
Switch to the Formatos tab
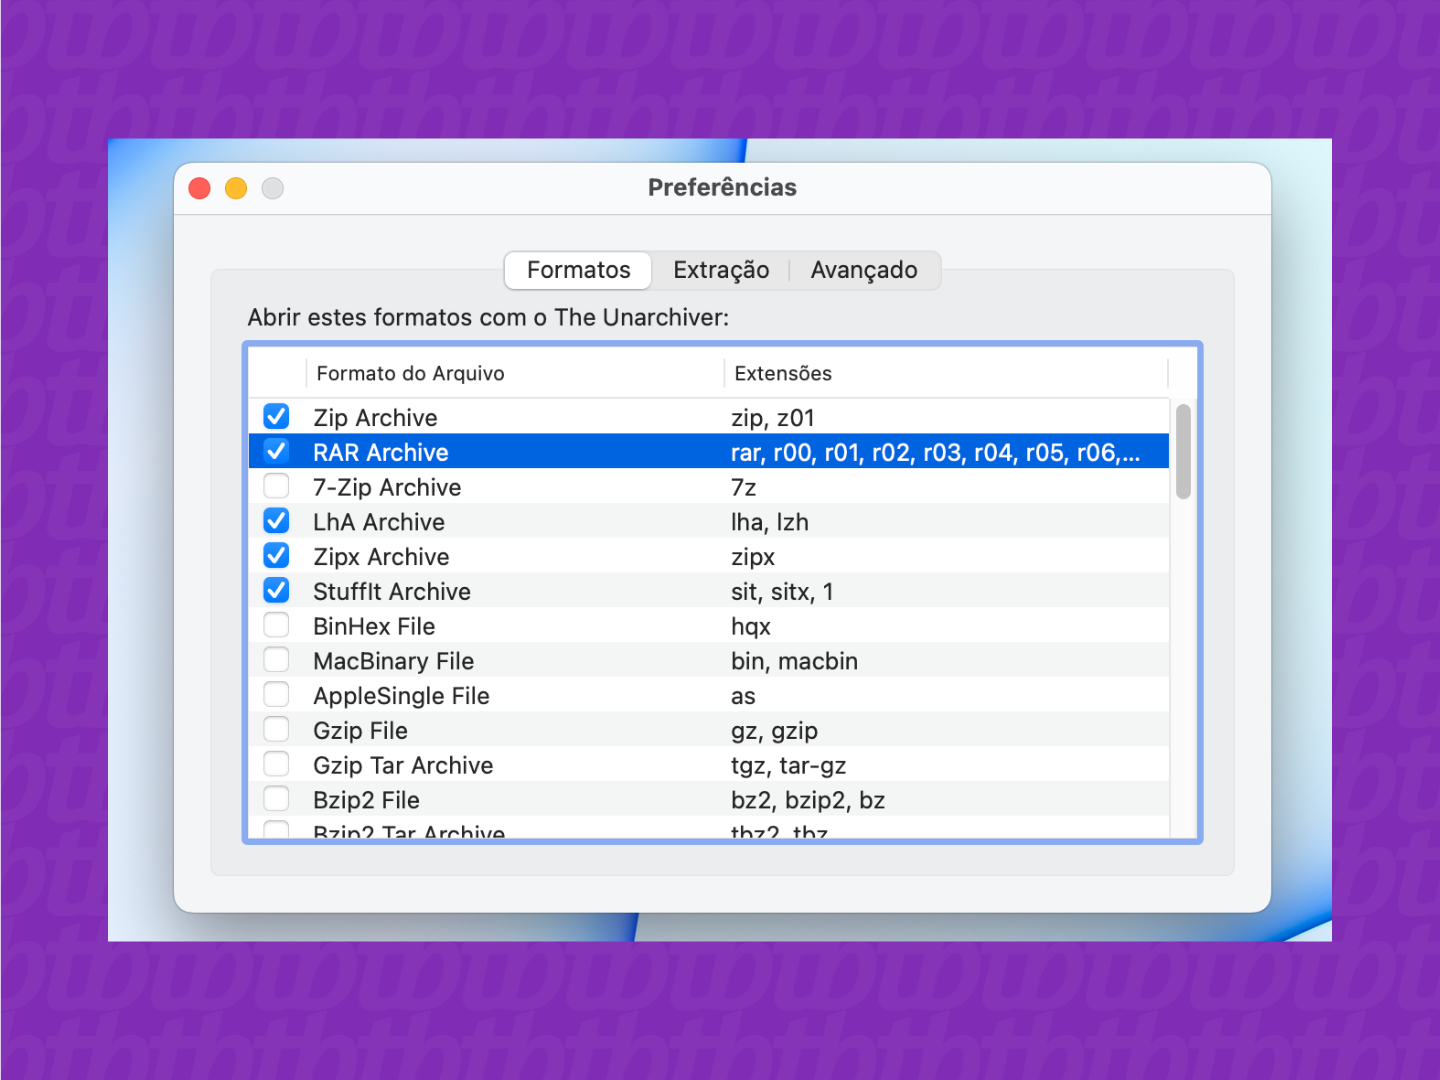point(578,270)
